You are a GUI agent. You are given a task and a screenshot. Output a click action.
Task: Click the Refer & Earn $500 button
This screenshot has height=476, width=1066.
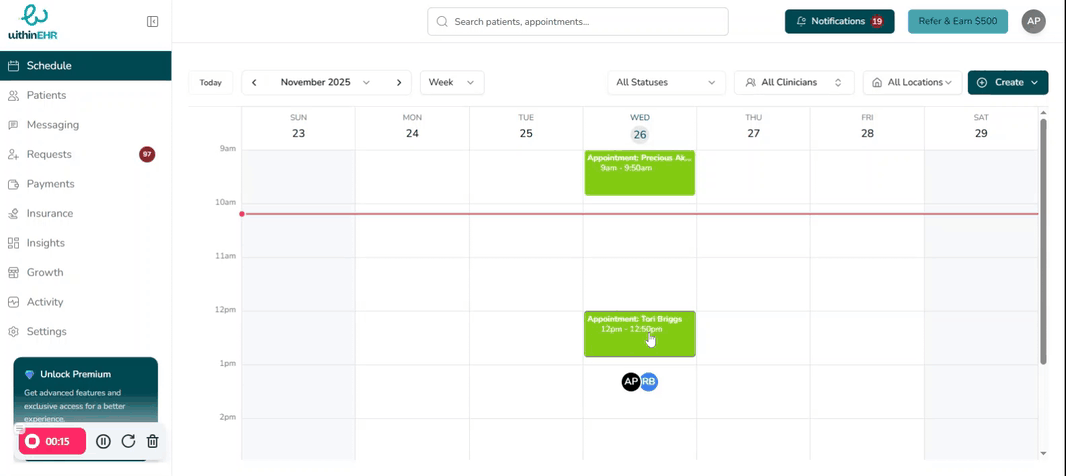(957, 21)
